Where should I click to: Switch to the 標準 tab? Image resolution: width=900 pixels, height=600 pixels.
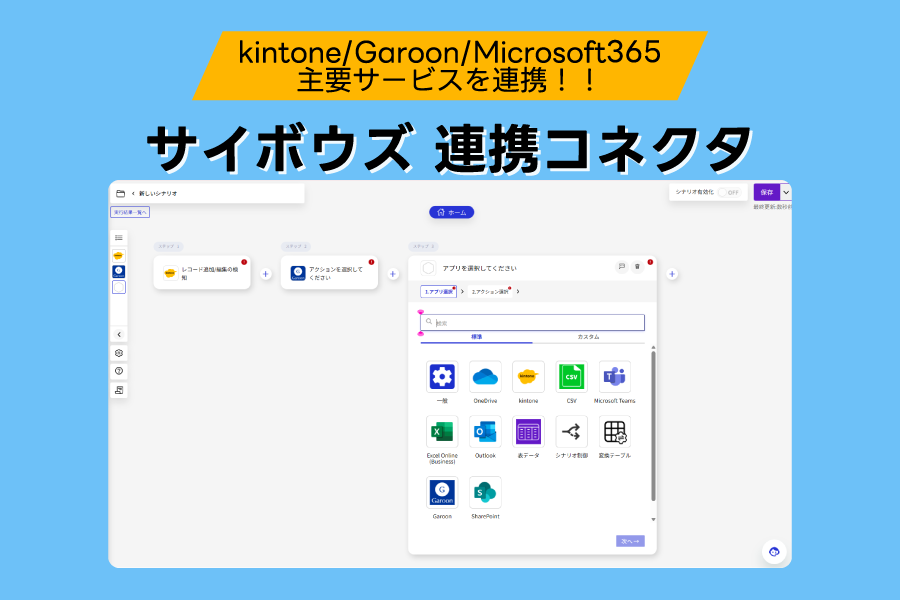pos(476,338)
